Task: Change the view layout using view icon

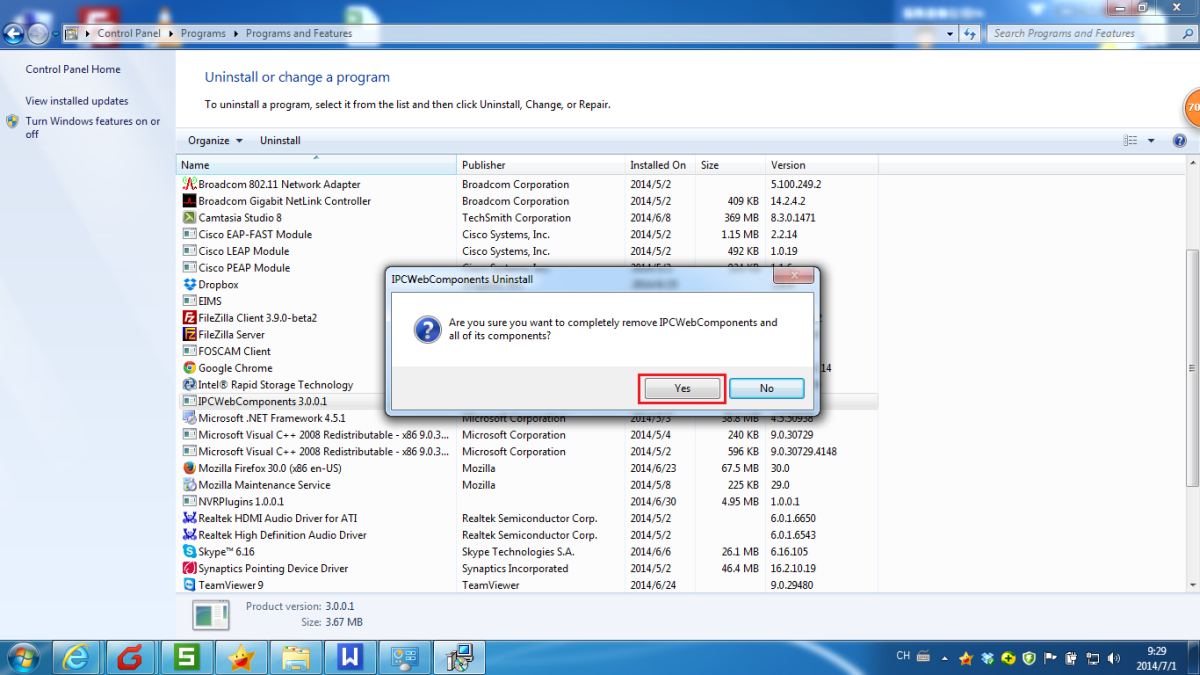Action: click(1131, 141)
